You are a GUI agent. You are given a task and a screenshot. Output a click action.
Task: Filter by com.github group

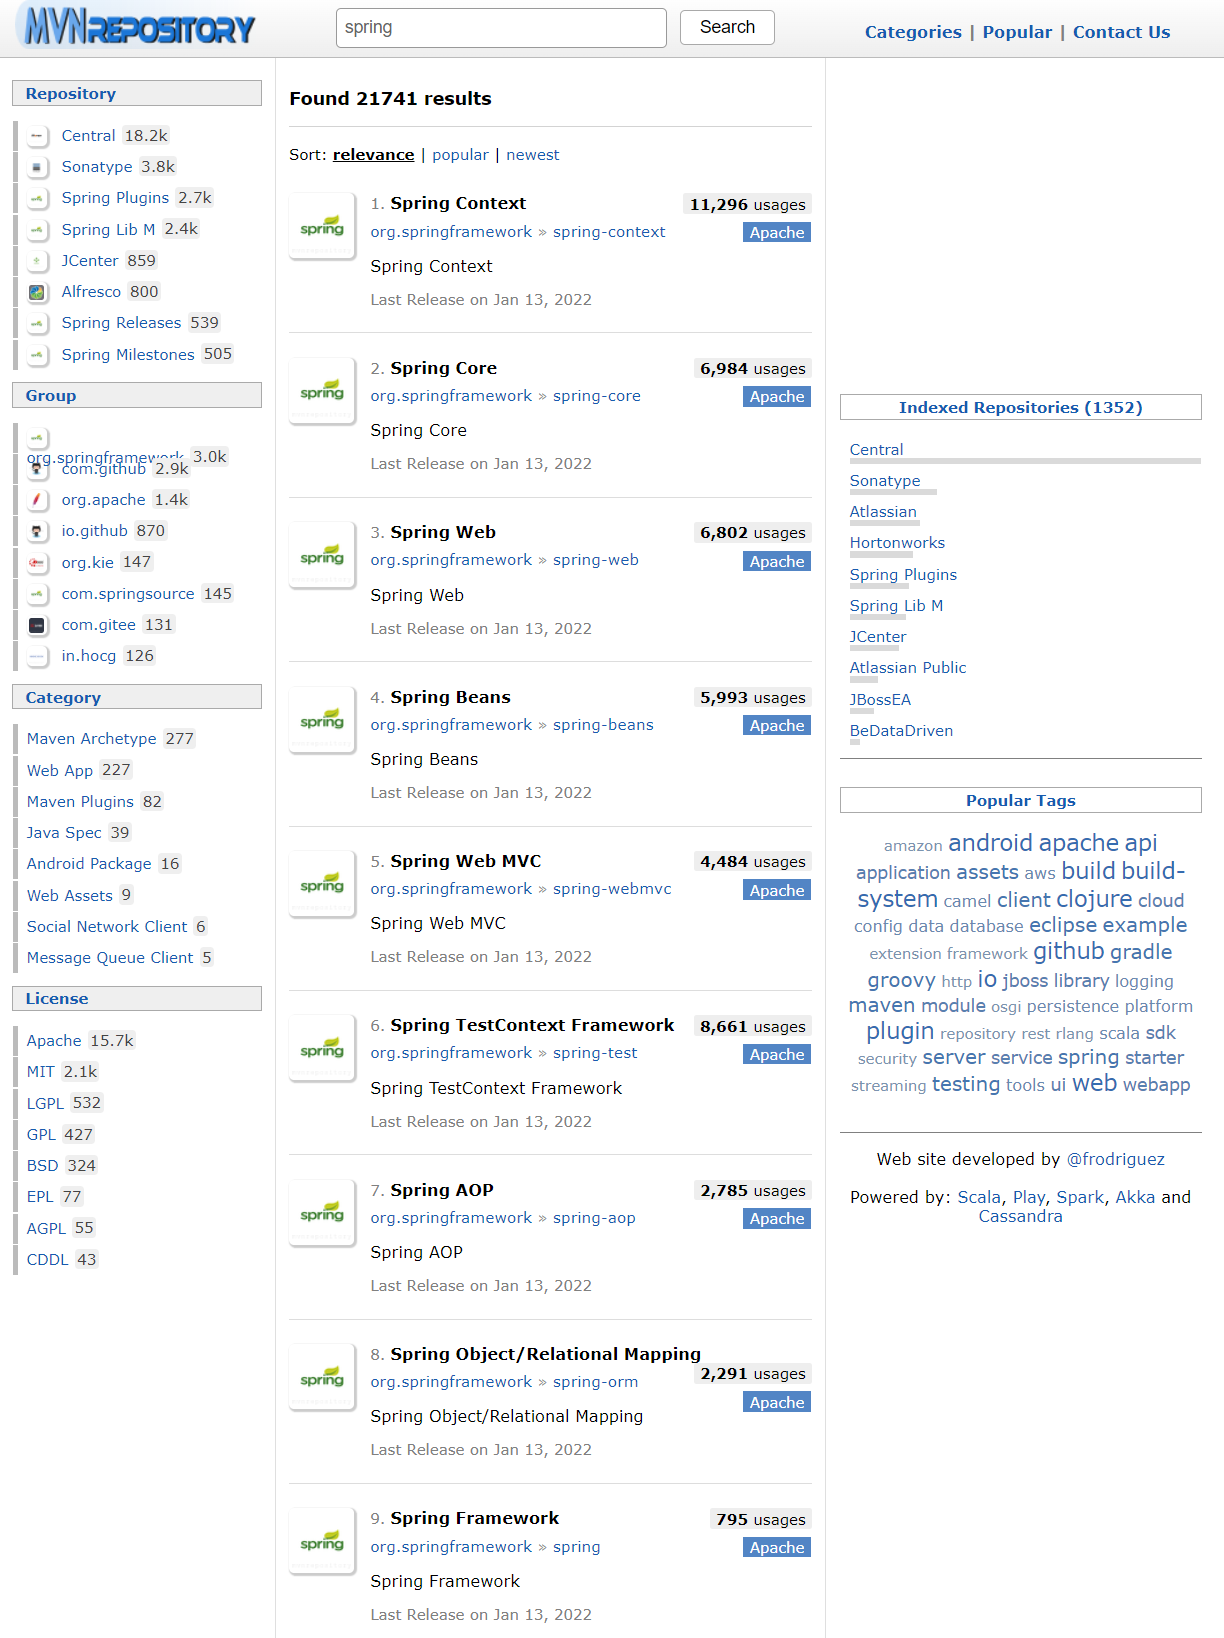click(x=104, y=469)
